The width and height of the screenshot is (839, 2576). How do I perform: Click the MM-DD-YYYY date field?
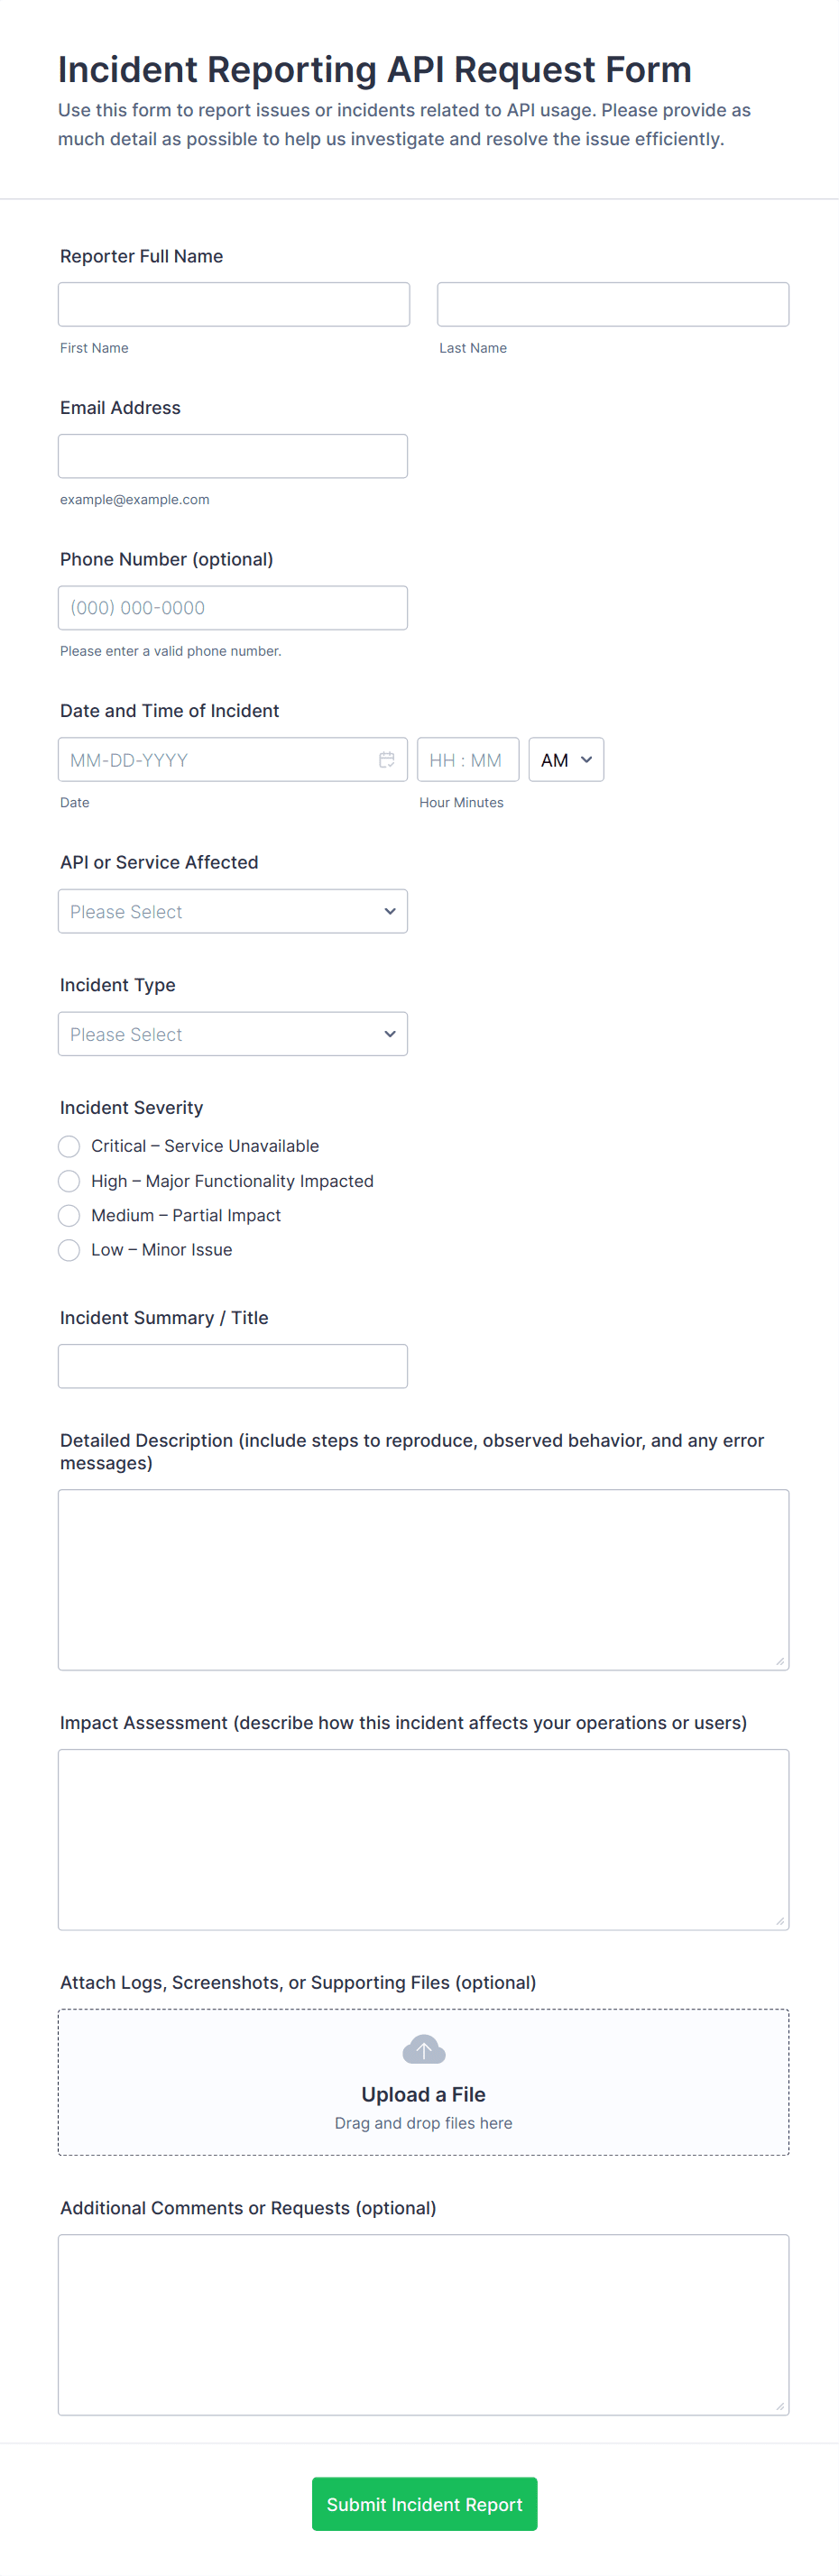(x=215, y=760)
